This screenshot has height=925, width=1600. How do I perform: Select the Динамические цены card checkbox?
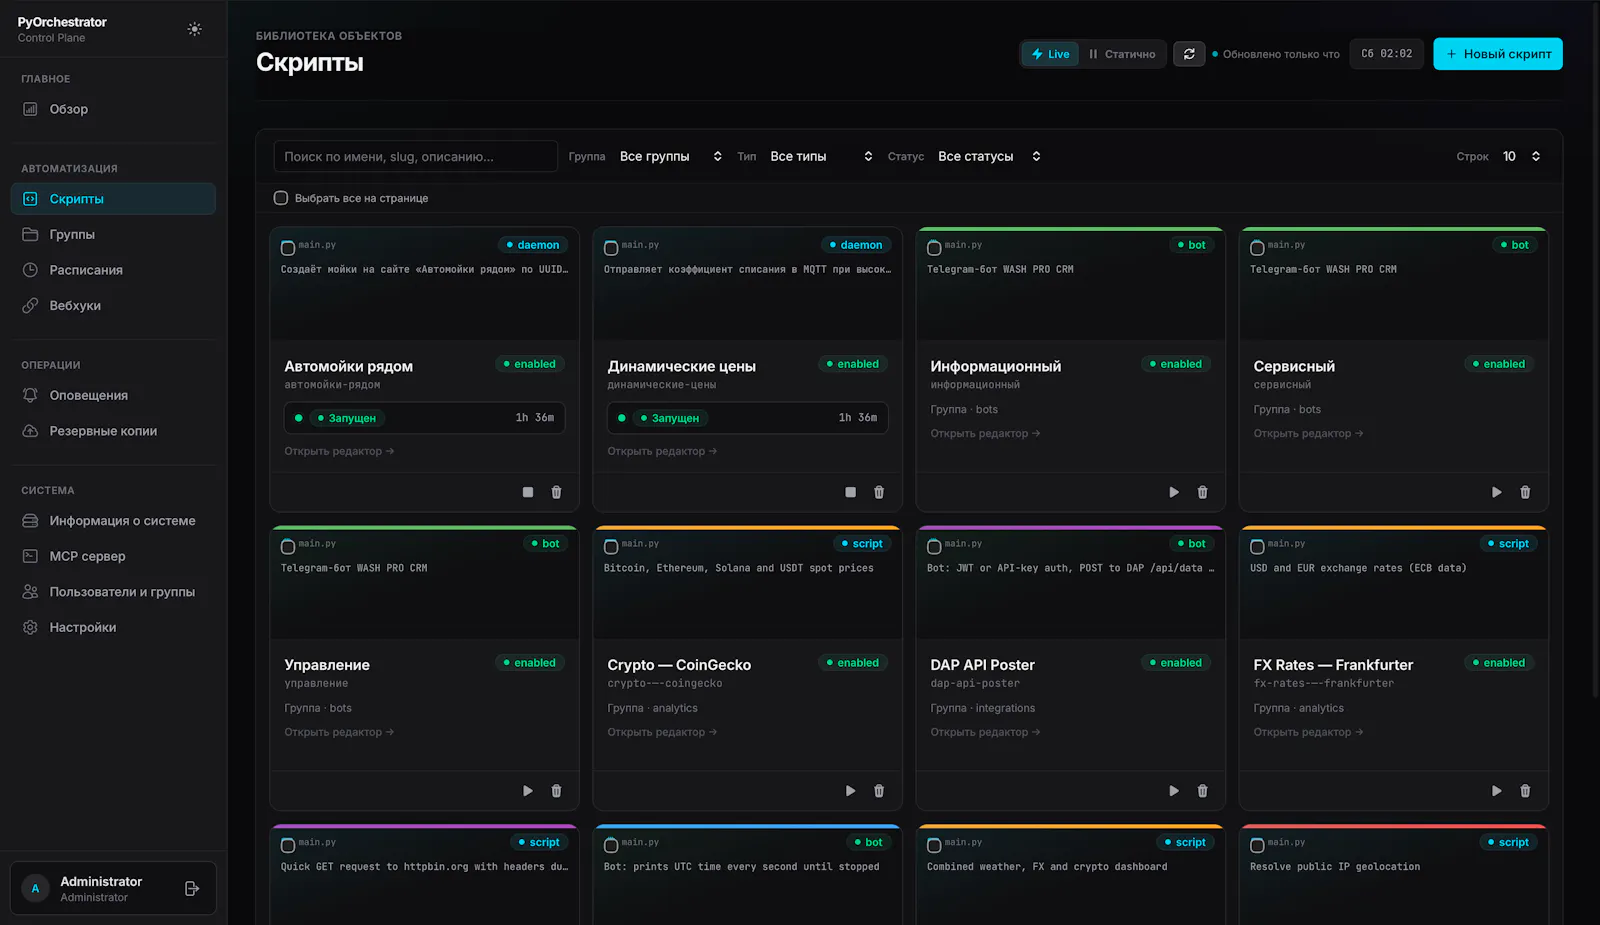[611, 248]
